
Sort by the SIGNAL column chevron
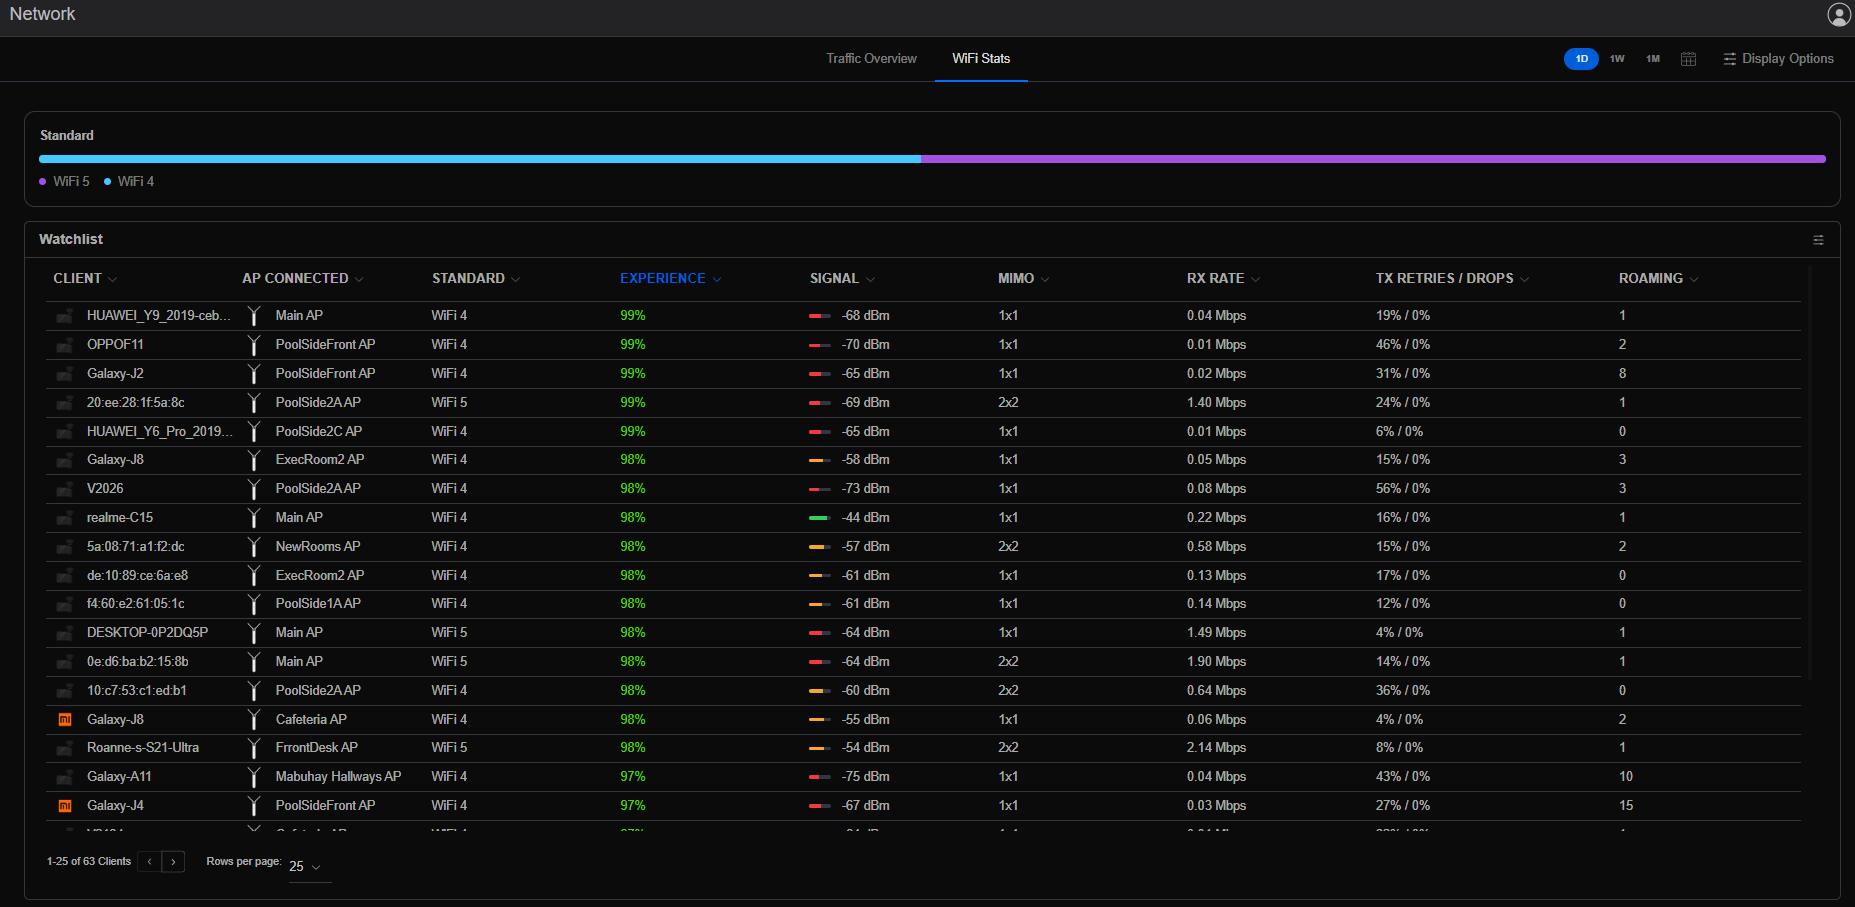[870, 279]
